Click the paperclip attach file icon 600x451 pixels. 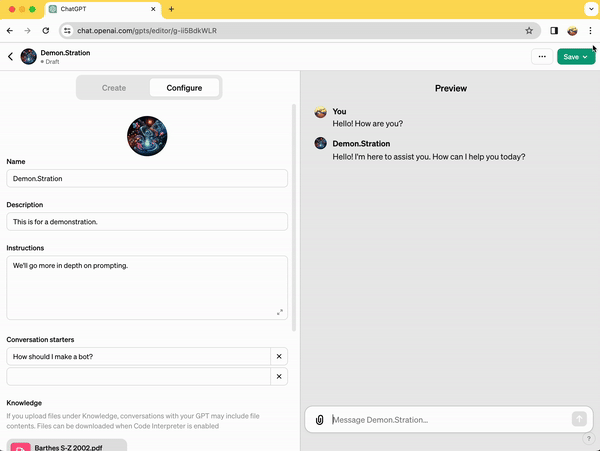[x=319, y=420]
